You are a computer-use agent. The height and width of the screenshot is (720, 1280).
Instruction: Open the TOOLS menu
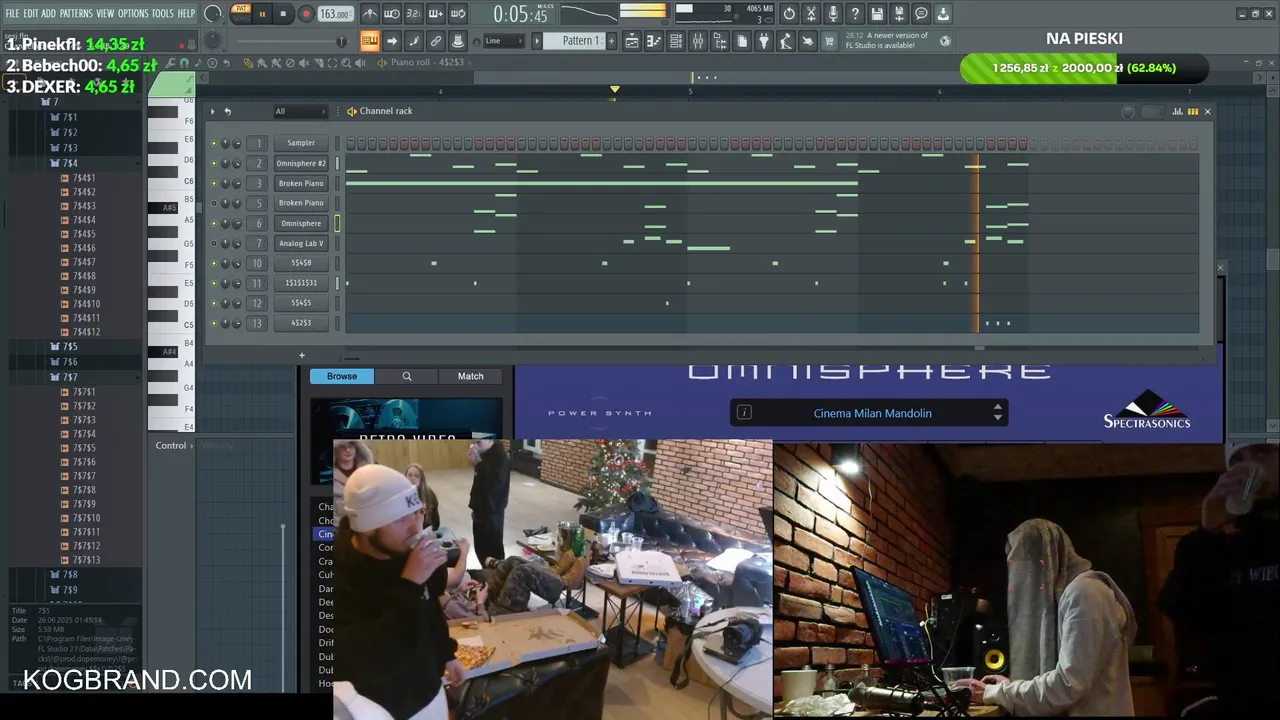162,13
